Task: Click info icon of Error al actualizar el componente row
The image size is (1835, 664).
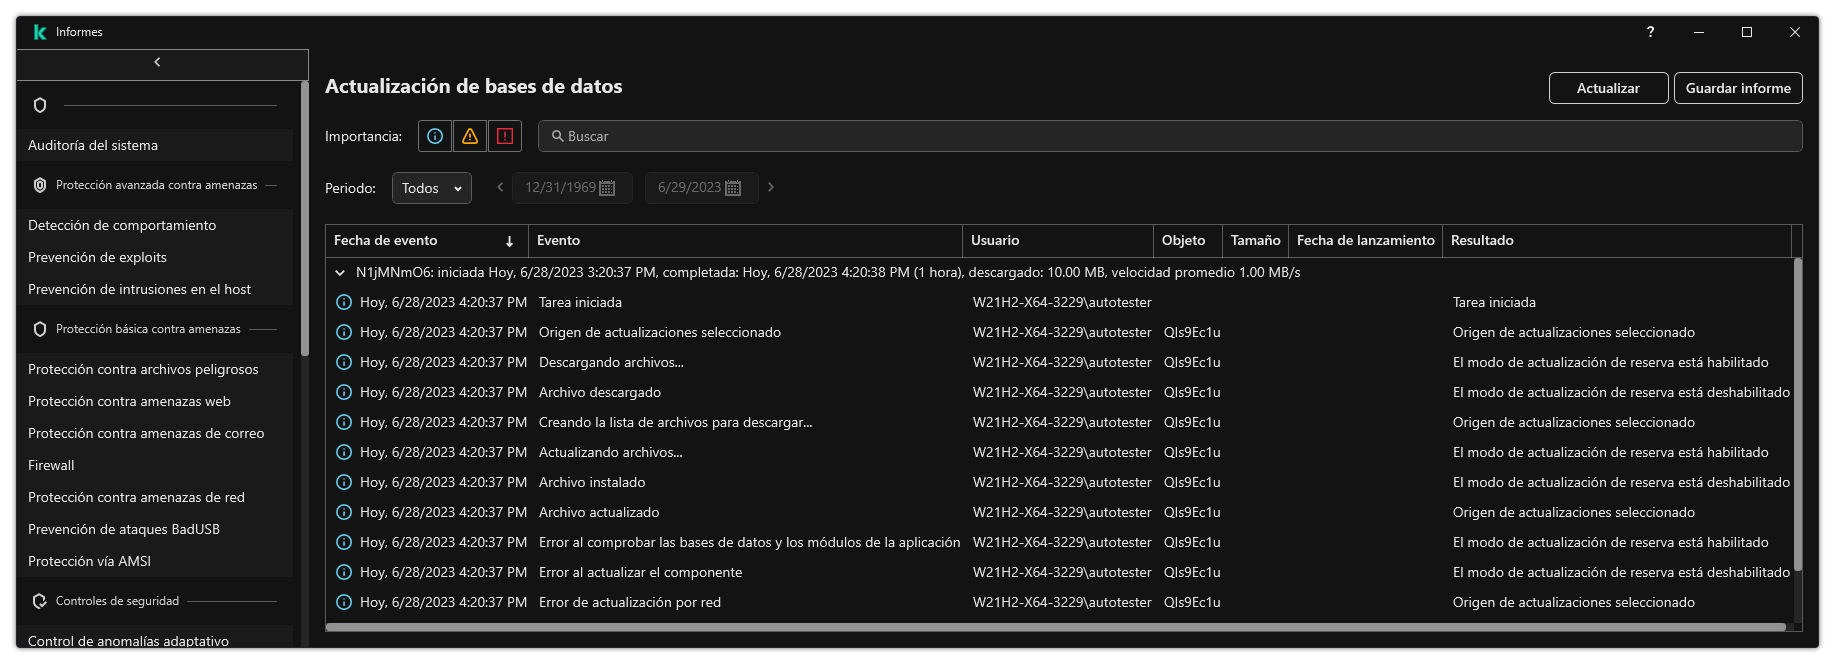Action: (344, 572)
